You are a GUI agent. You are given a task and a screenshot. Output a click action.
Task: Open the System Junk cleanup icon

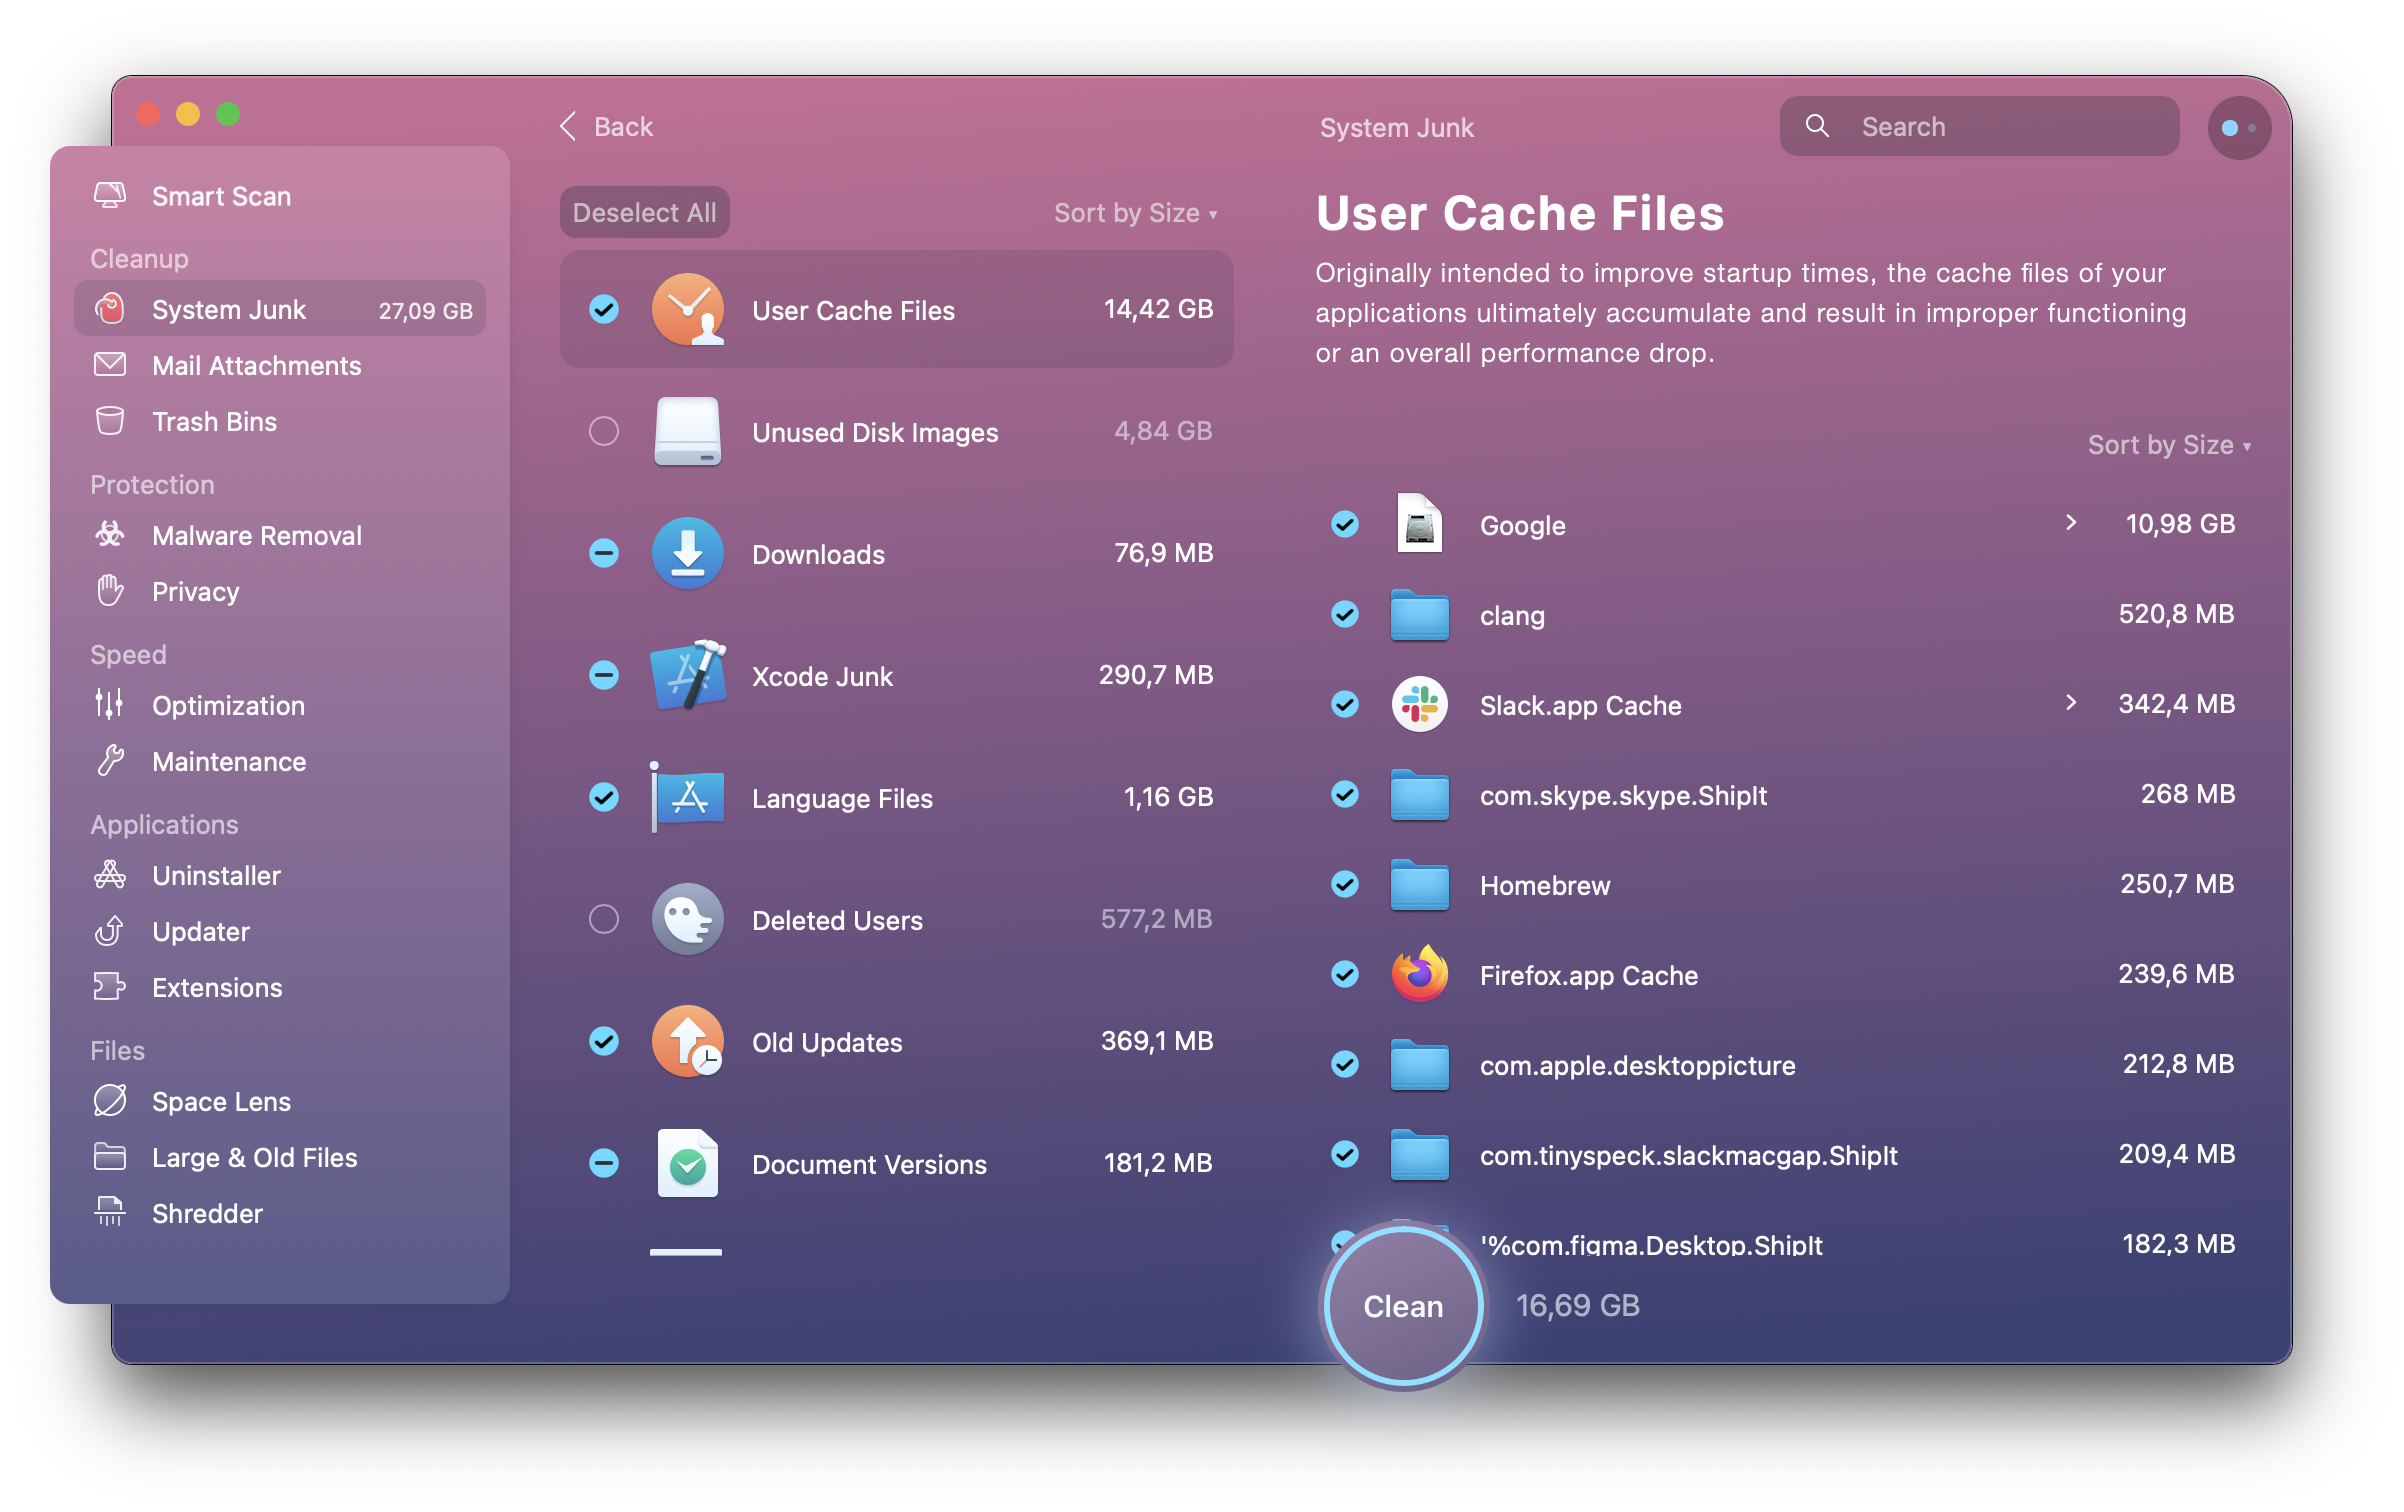[x=110, y=310]
